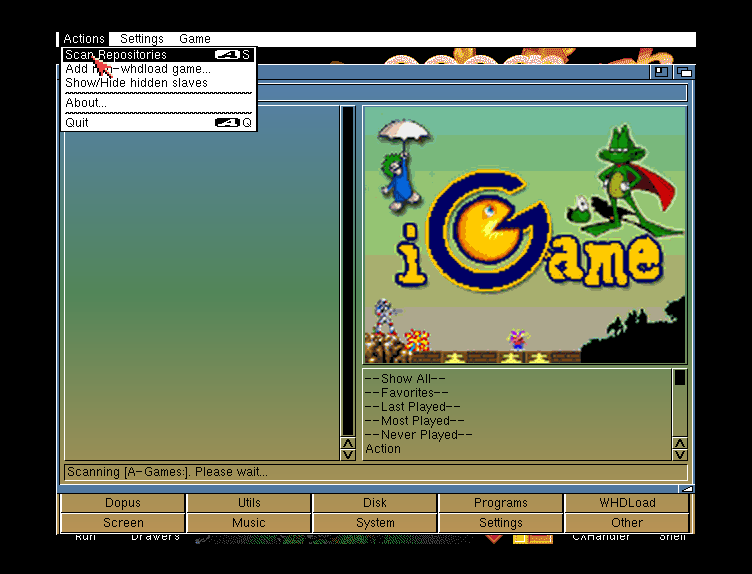Select --Most Played-- filter

517,421
